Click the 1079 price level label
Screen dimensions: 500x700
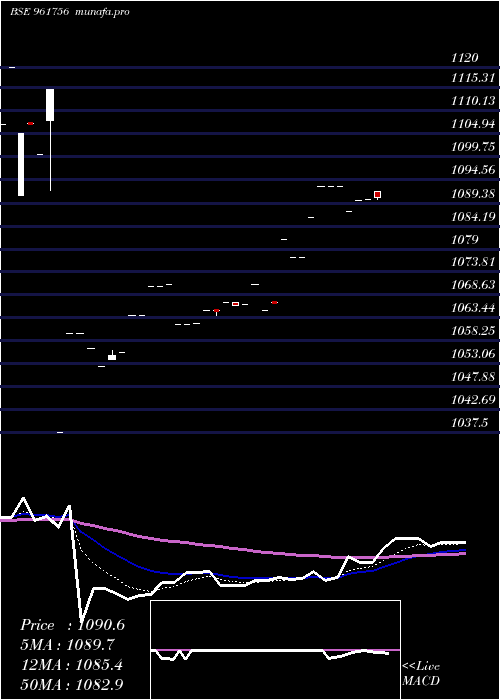465,240
